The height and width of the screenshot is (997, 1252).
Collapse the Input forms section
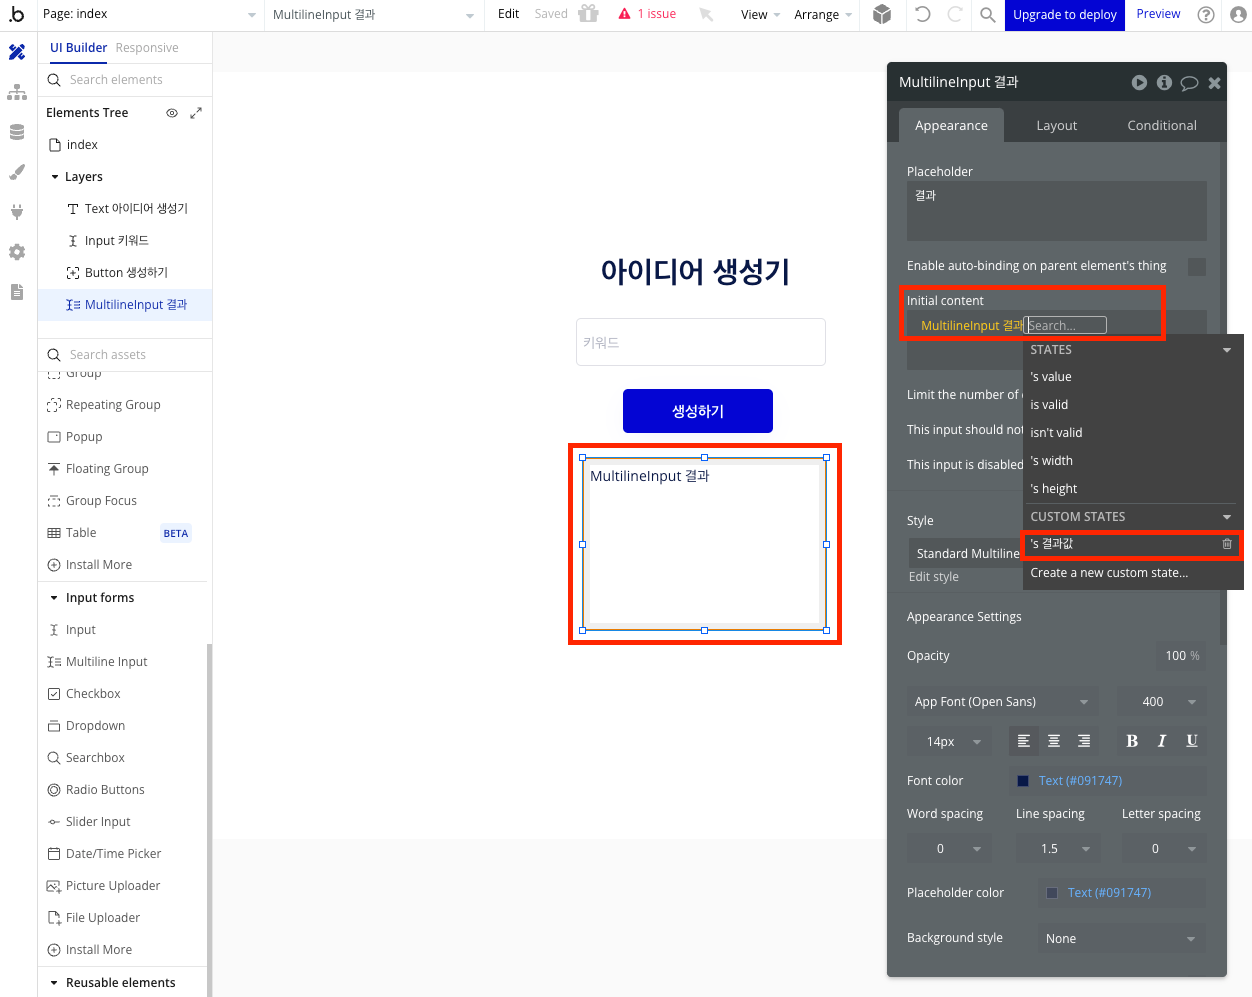click(x=54, y=598)
